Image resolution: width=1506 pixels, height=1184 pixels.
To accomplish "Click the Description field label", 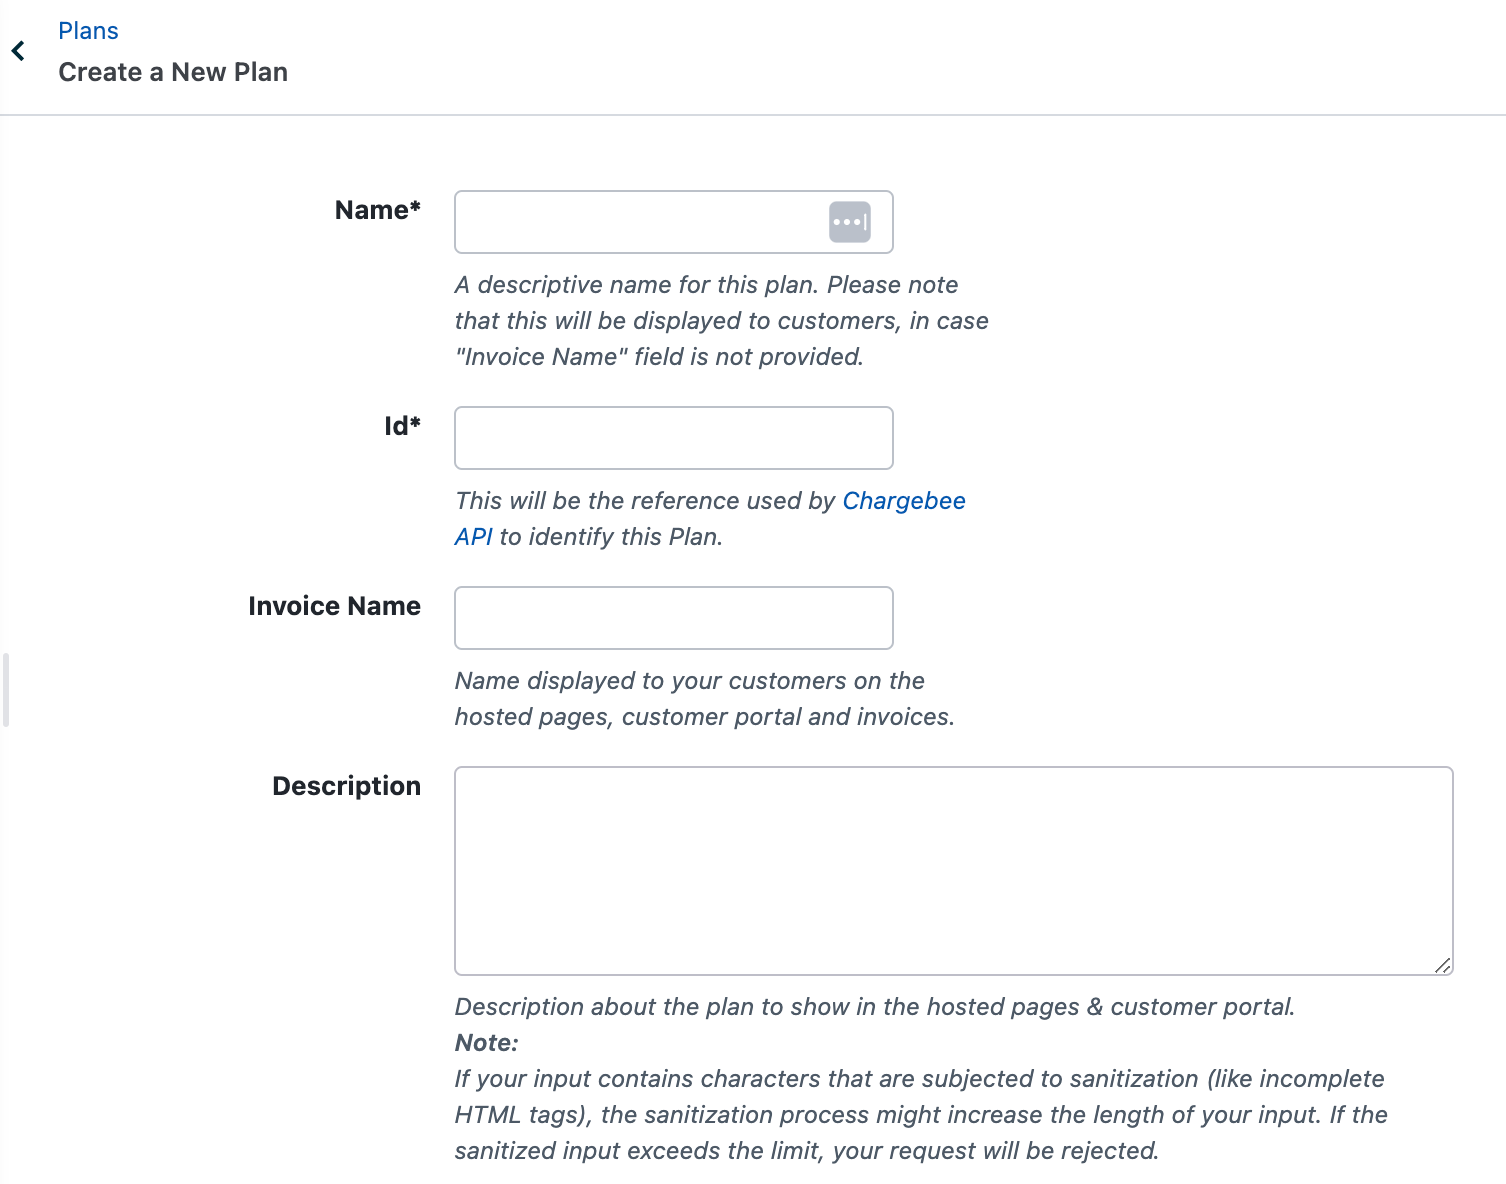I will (346, 786).
